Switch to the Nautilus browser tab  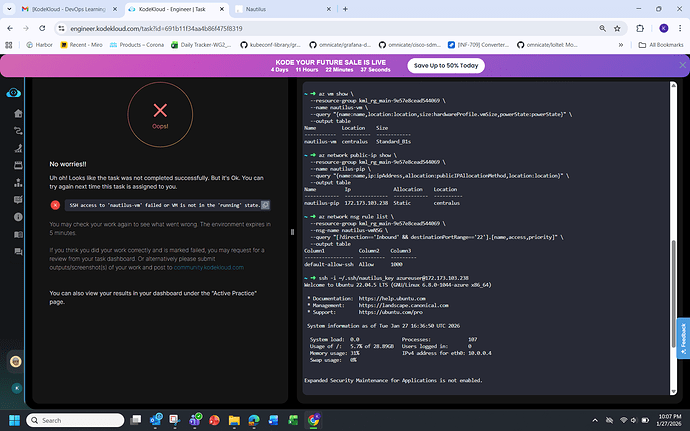(283, 9)
